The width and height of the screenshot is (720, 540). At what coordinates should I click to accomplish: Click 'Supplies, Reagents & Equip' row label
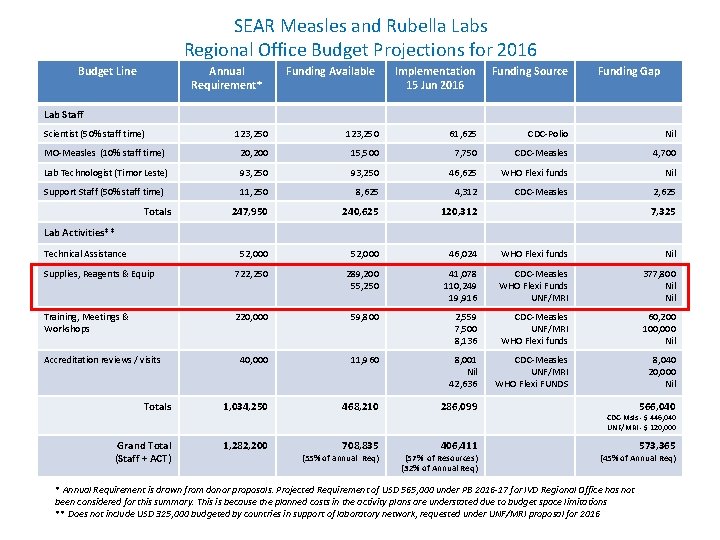click(99, 274)
